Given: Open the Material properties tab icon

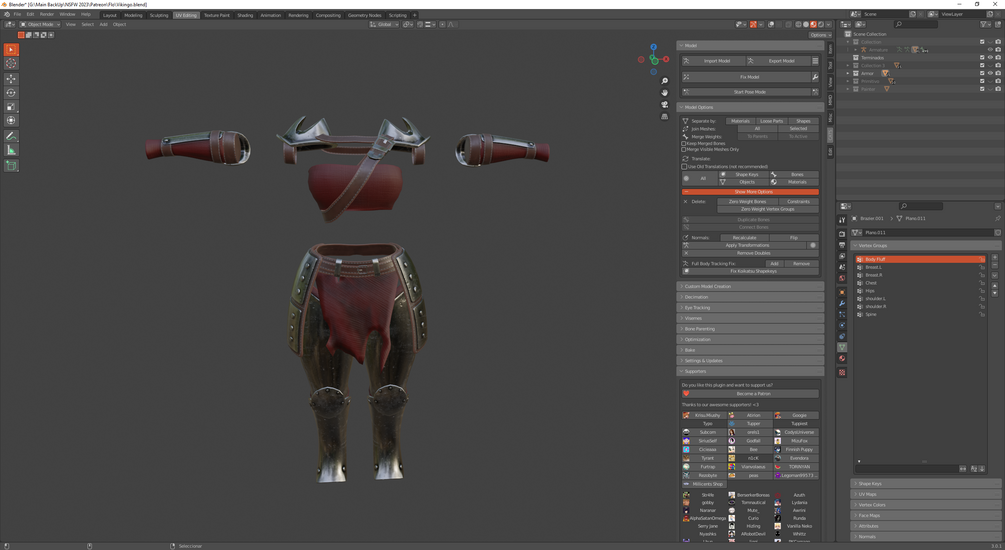Looking at the screenshot, I should [x=842, y=358].
